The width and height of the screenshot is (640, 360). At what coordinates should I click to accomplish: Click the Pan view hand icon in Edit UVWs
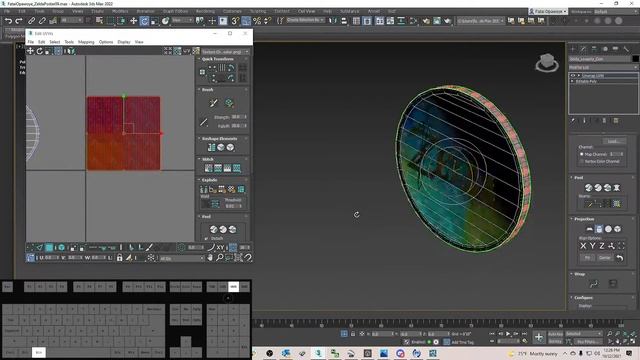tap(210, 258)
